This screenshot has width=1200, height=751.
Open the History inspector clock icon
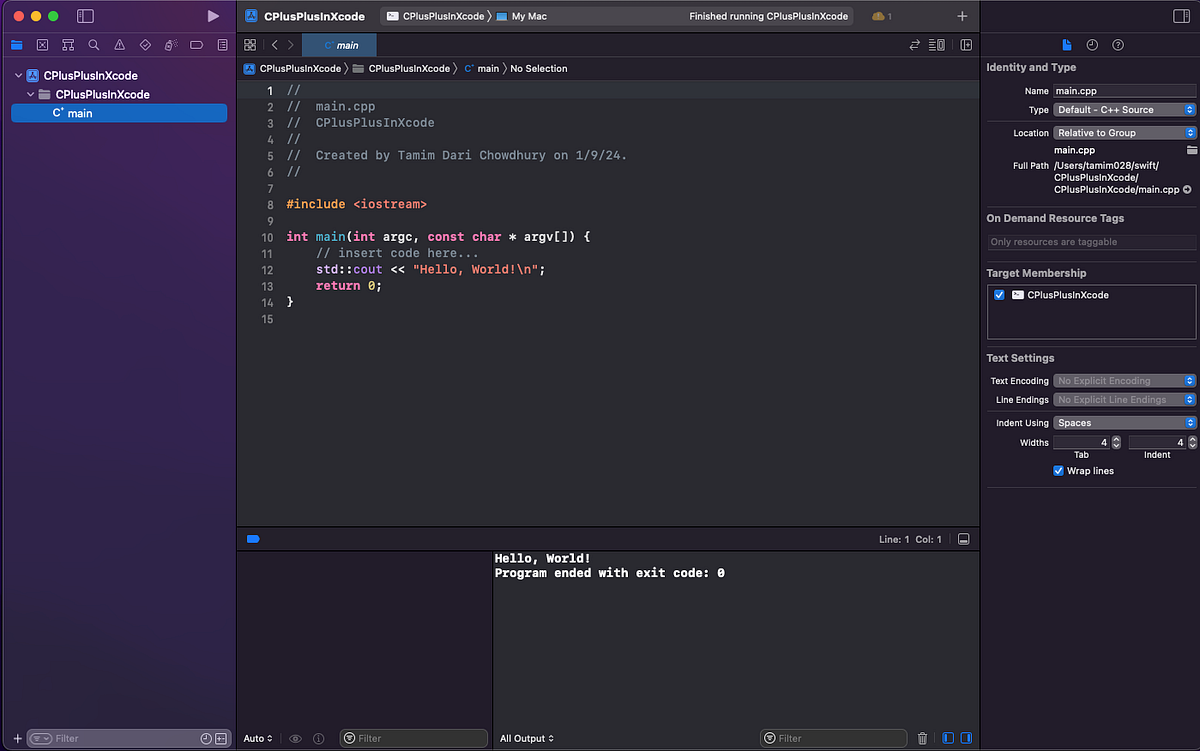[1092, 45]
